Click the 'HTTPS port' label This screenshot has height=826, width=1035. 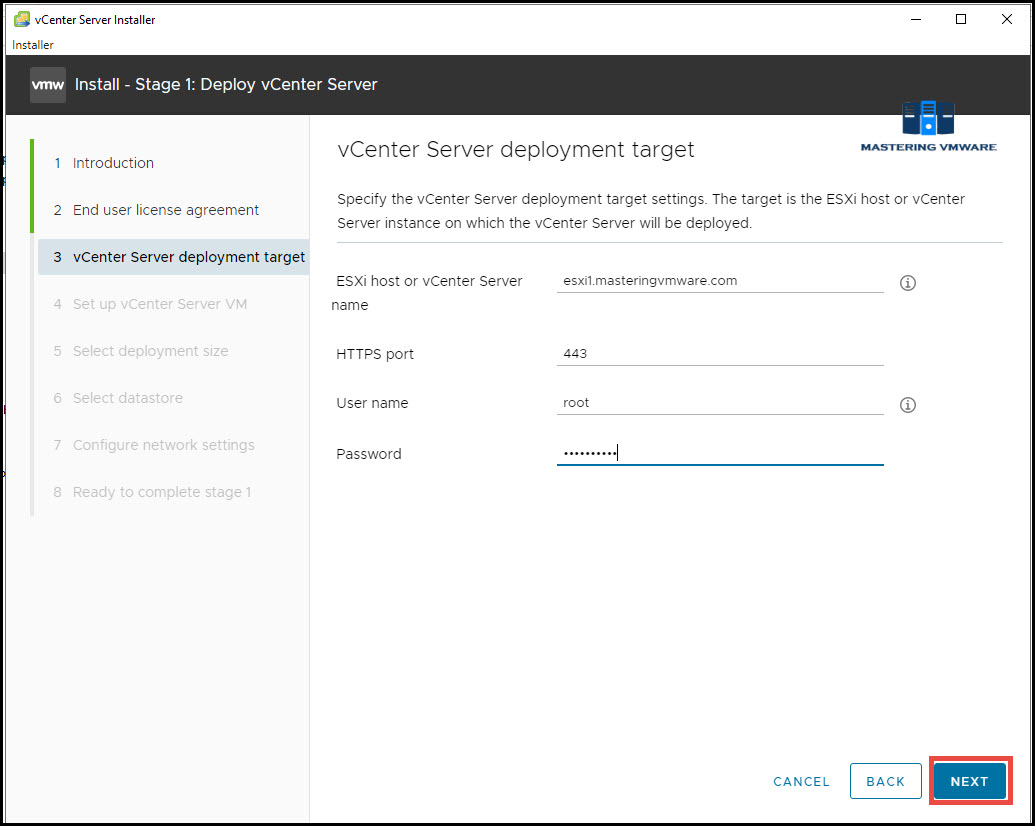point(375,354)
